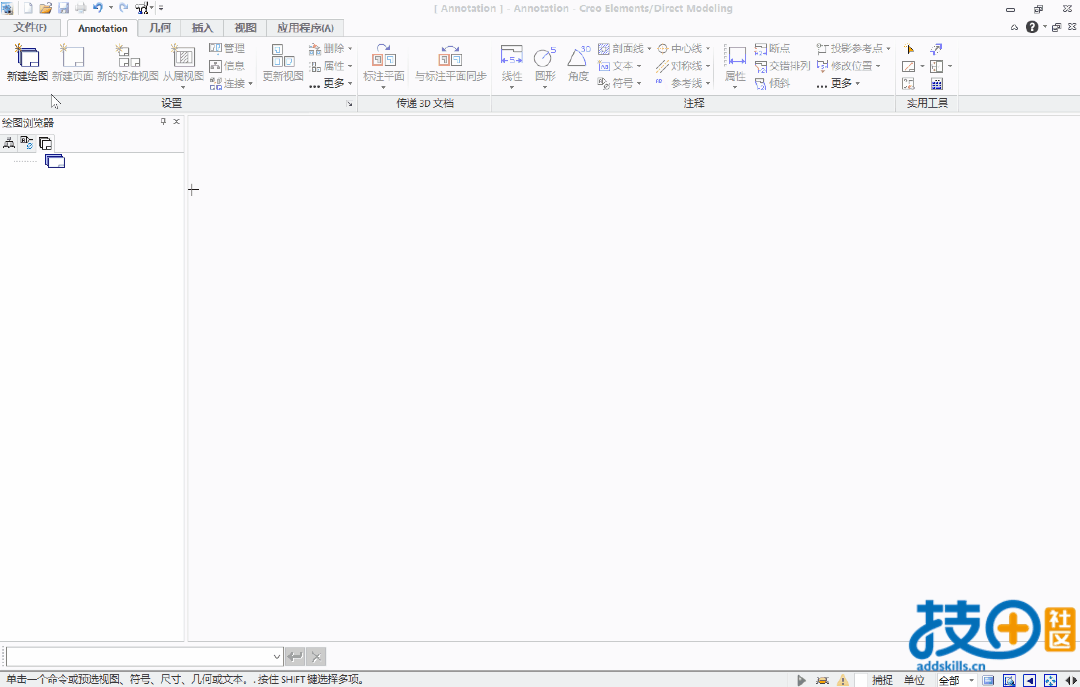Expand the 标注平面 dropdown arrow
Screen dimensions: 1080x687
pos(383,88)
